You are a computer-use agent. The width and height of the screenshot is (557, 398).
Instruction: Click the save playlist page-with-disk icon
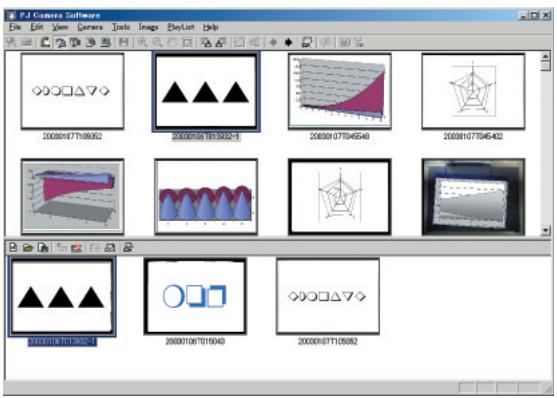pos(43,247)
